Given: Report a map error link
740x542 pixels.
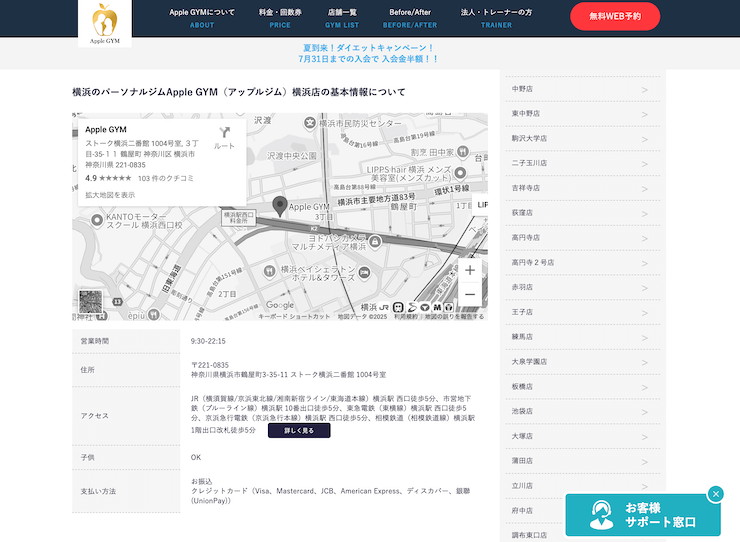Looking at the screenshot, I should [x=454, y=316].
